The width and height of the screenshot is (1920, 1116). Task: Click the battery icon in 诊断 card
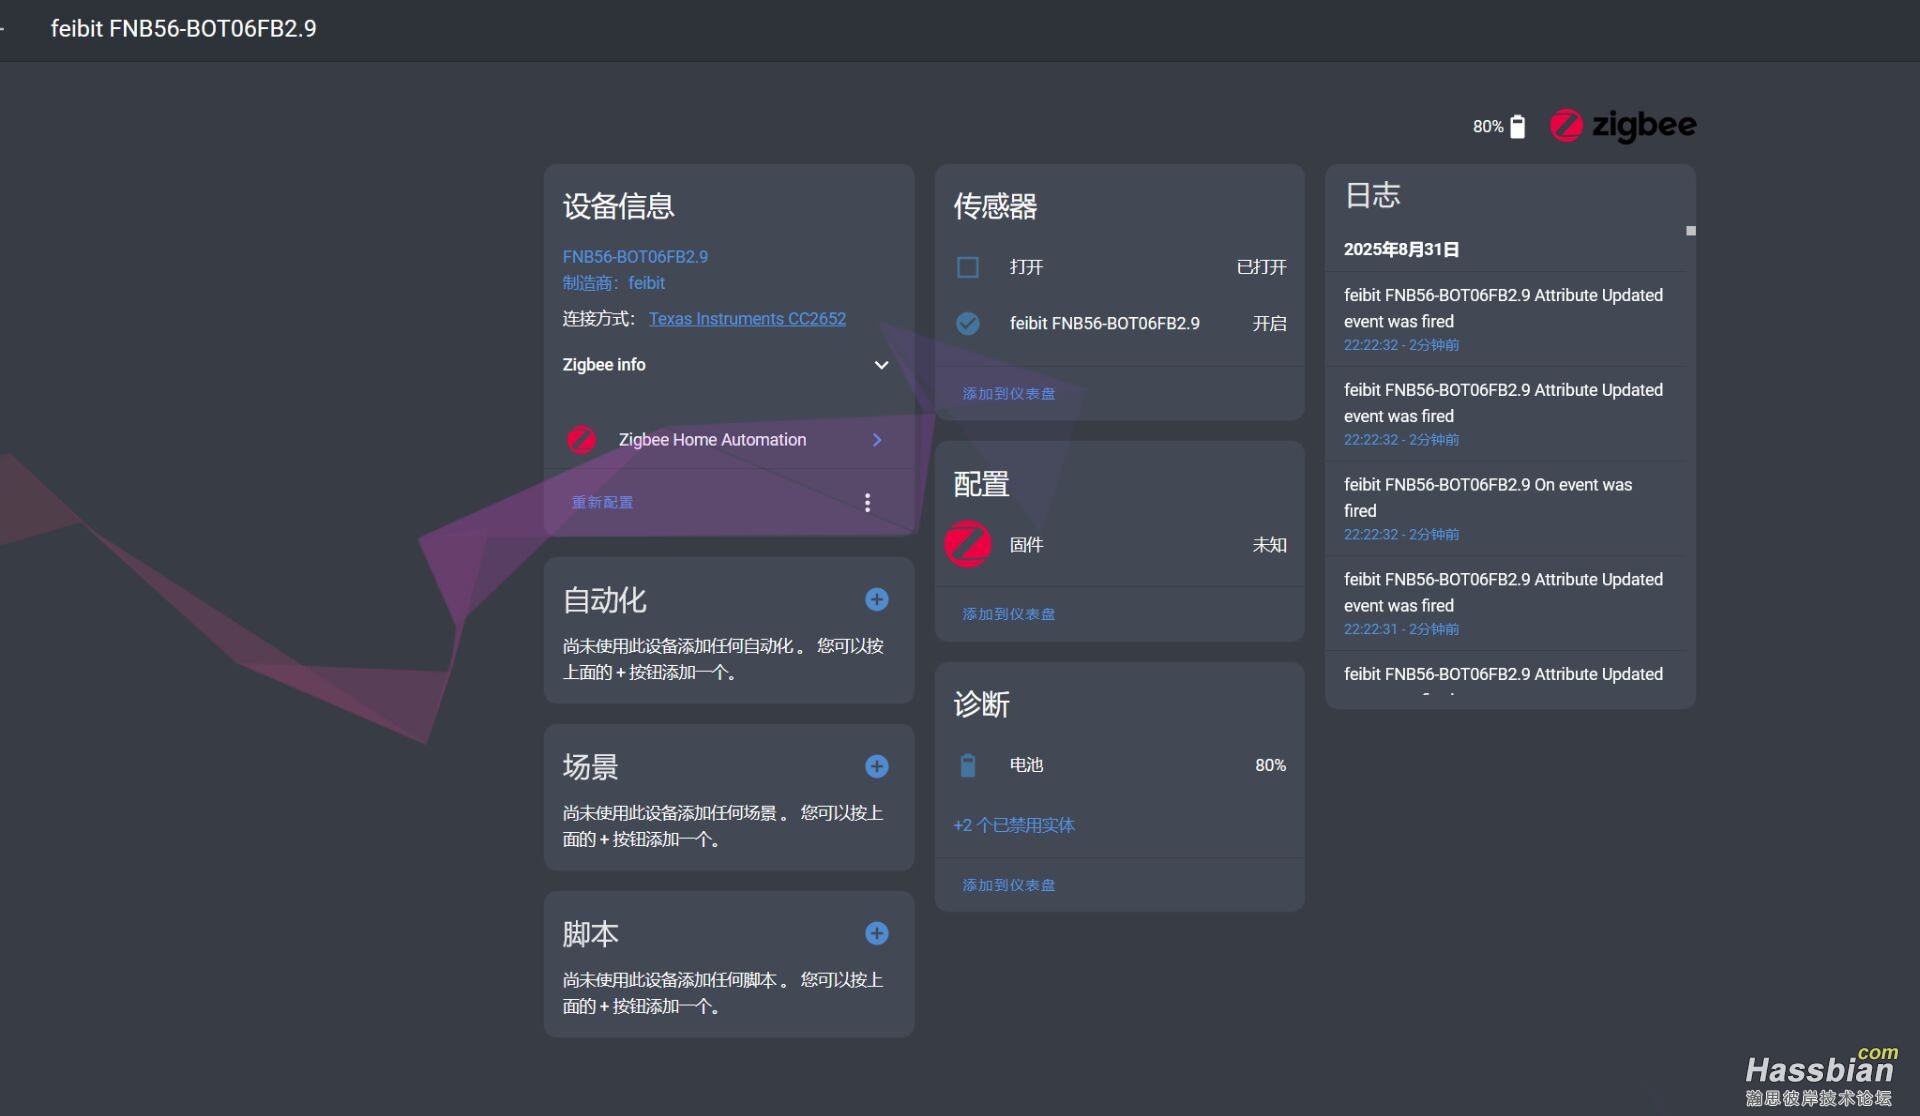(968, 765)
